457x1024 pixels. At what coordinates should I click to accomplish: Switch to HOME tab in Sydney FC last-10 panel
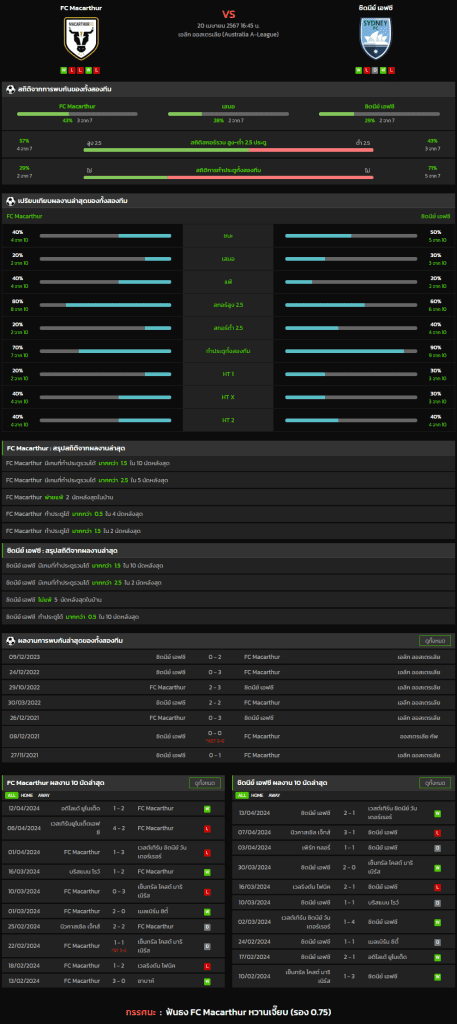257,795
